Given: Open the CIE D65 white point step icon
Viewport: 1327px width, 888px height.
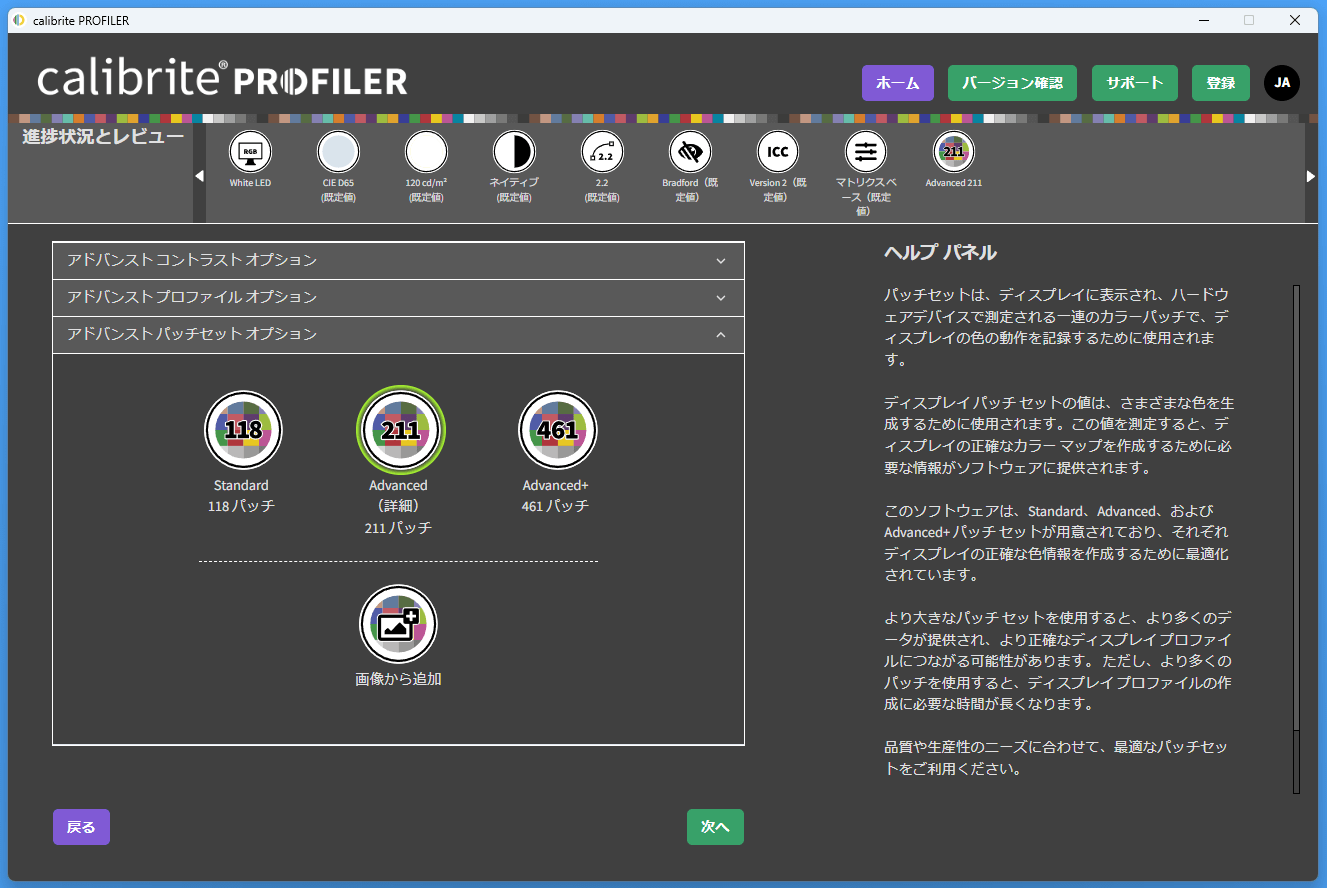Looking at the screenshot, I should tap(338, 153).
